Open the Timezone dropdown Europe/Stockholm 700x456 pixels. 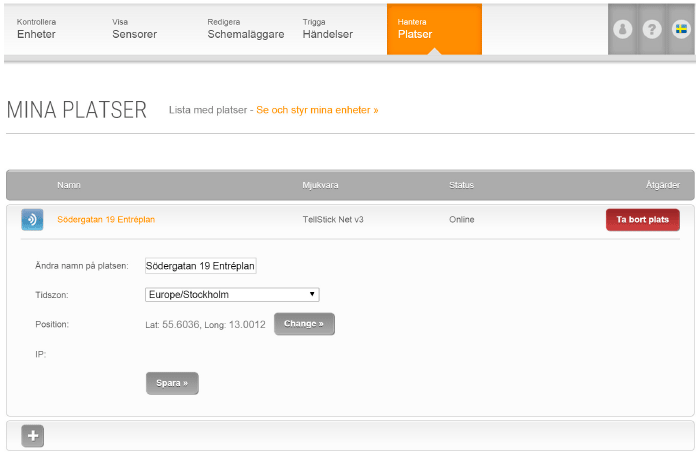tap(232, 294)
